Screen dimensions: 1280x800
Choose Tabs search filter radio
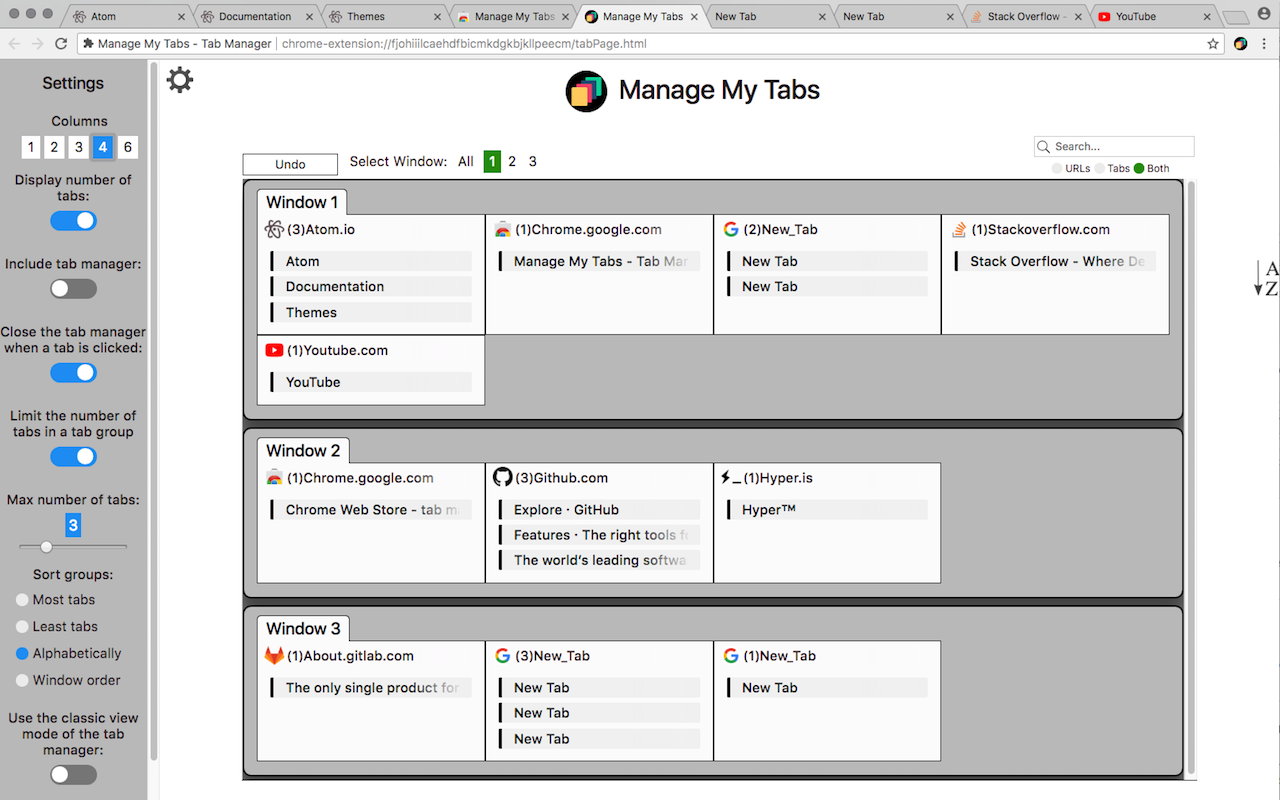(x=1100, y=169)
